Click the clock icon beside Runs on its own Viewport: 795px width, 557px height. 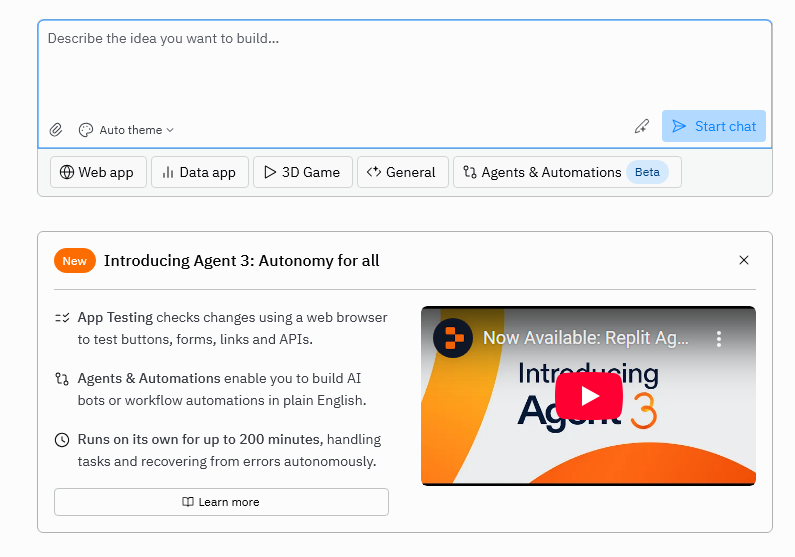[62, 440]
